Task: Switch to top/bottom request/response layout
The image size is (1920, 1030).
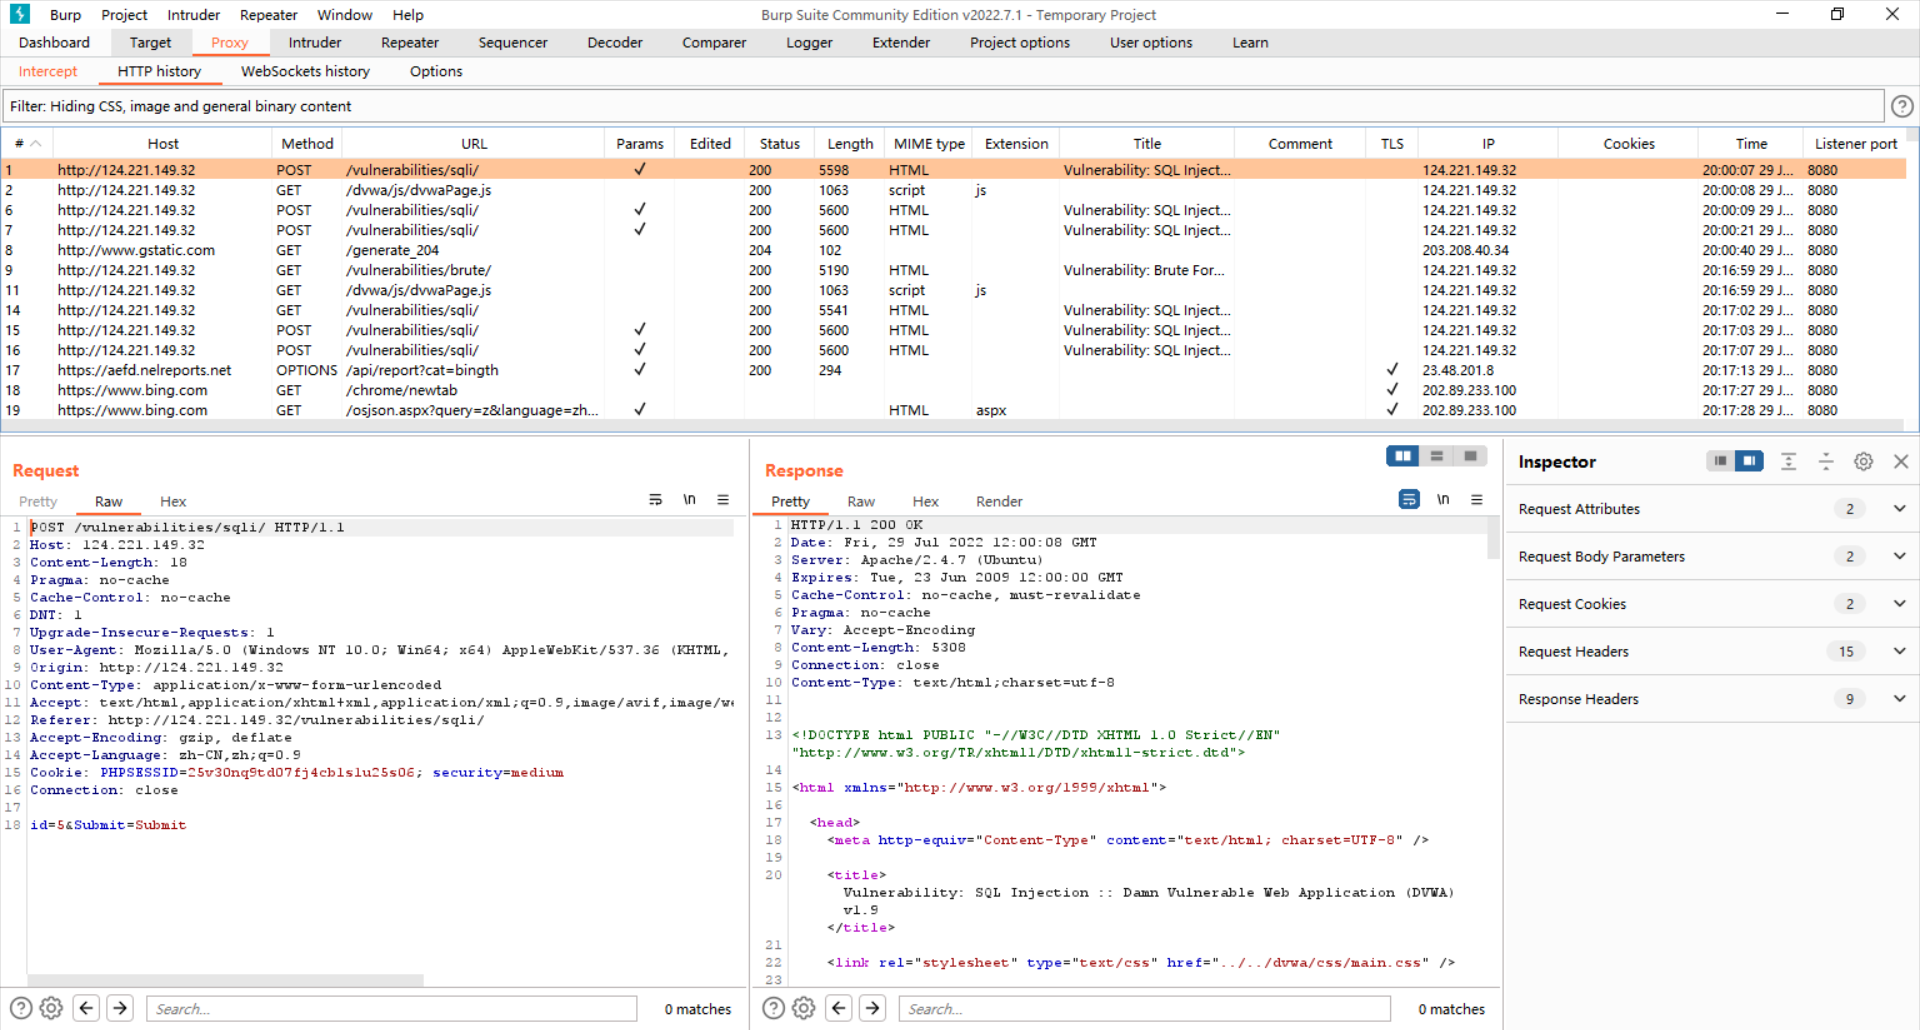Action: tap(1437, 456)
